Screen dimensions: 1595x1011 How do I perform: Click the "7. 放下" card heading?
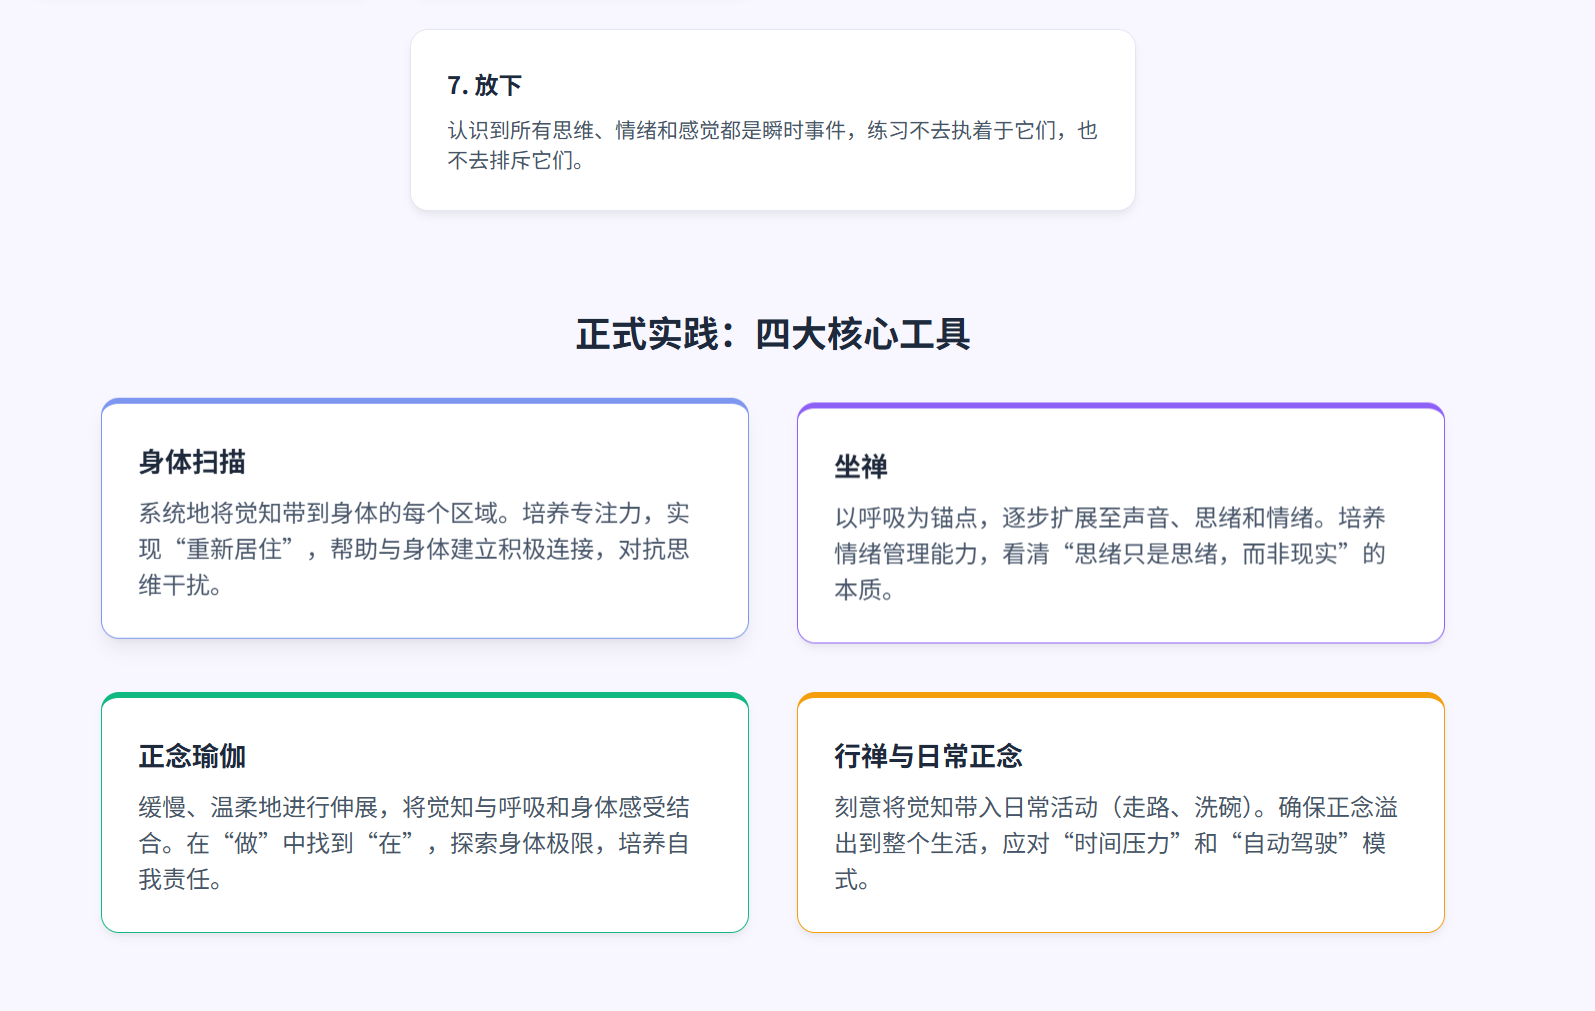485,86
